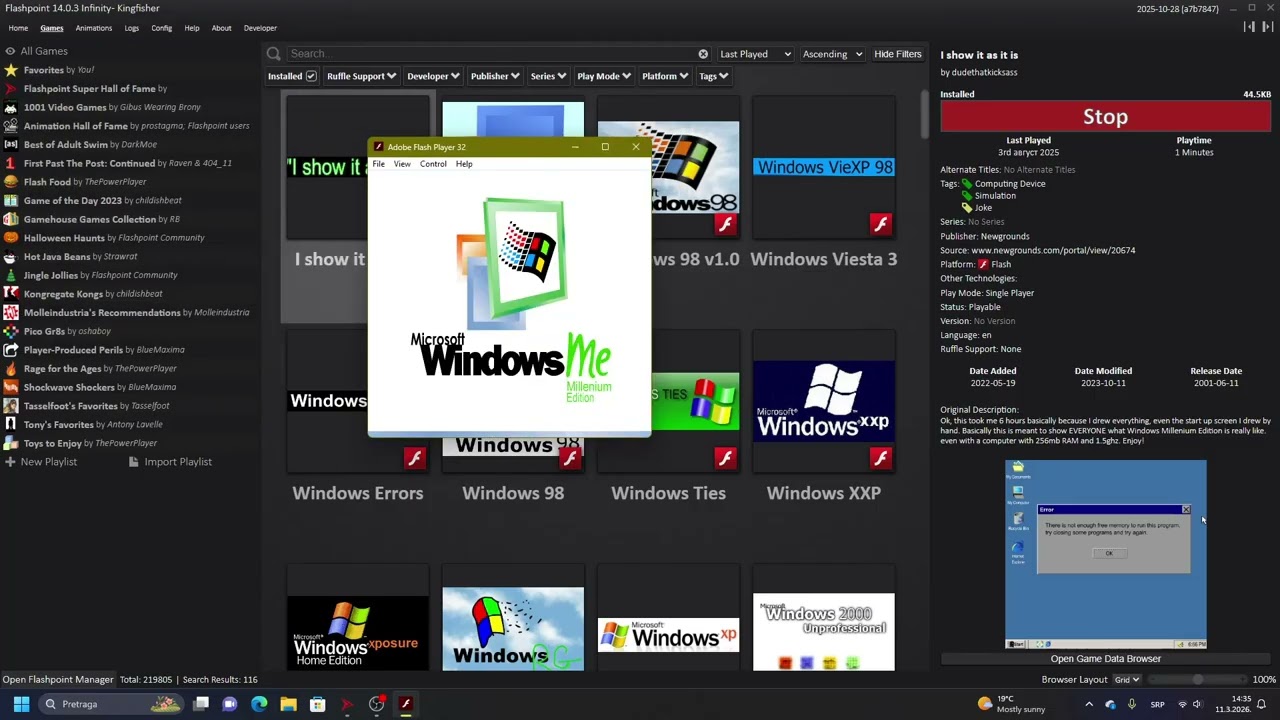Click the New Playlist plus icon
This screenshot has width=1280, height=720.
(10, 462)
